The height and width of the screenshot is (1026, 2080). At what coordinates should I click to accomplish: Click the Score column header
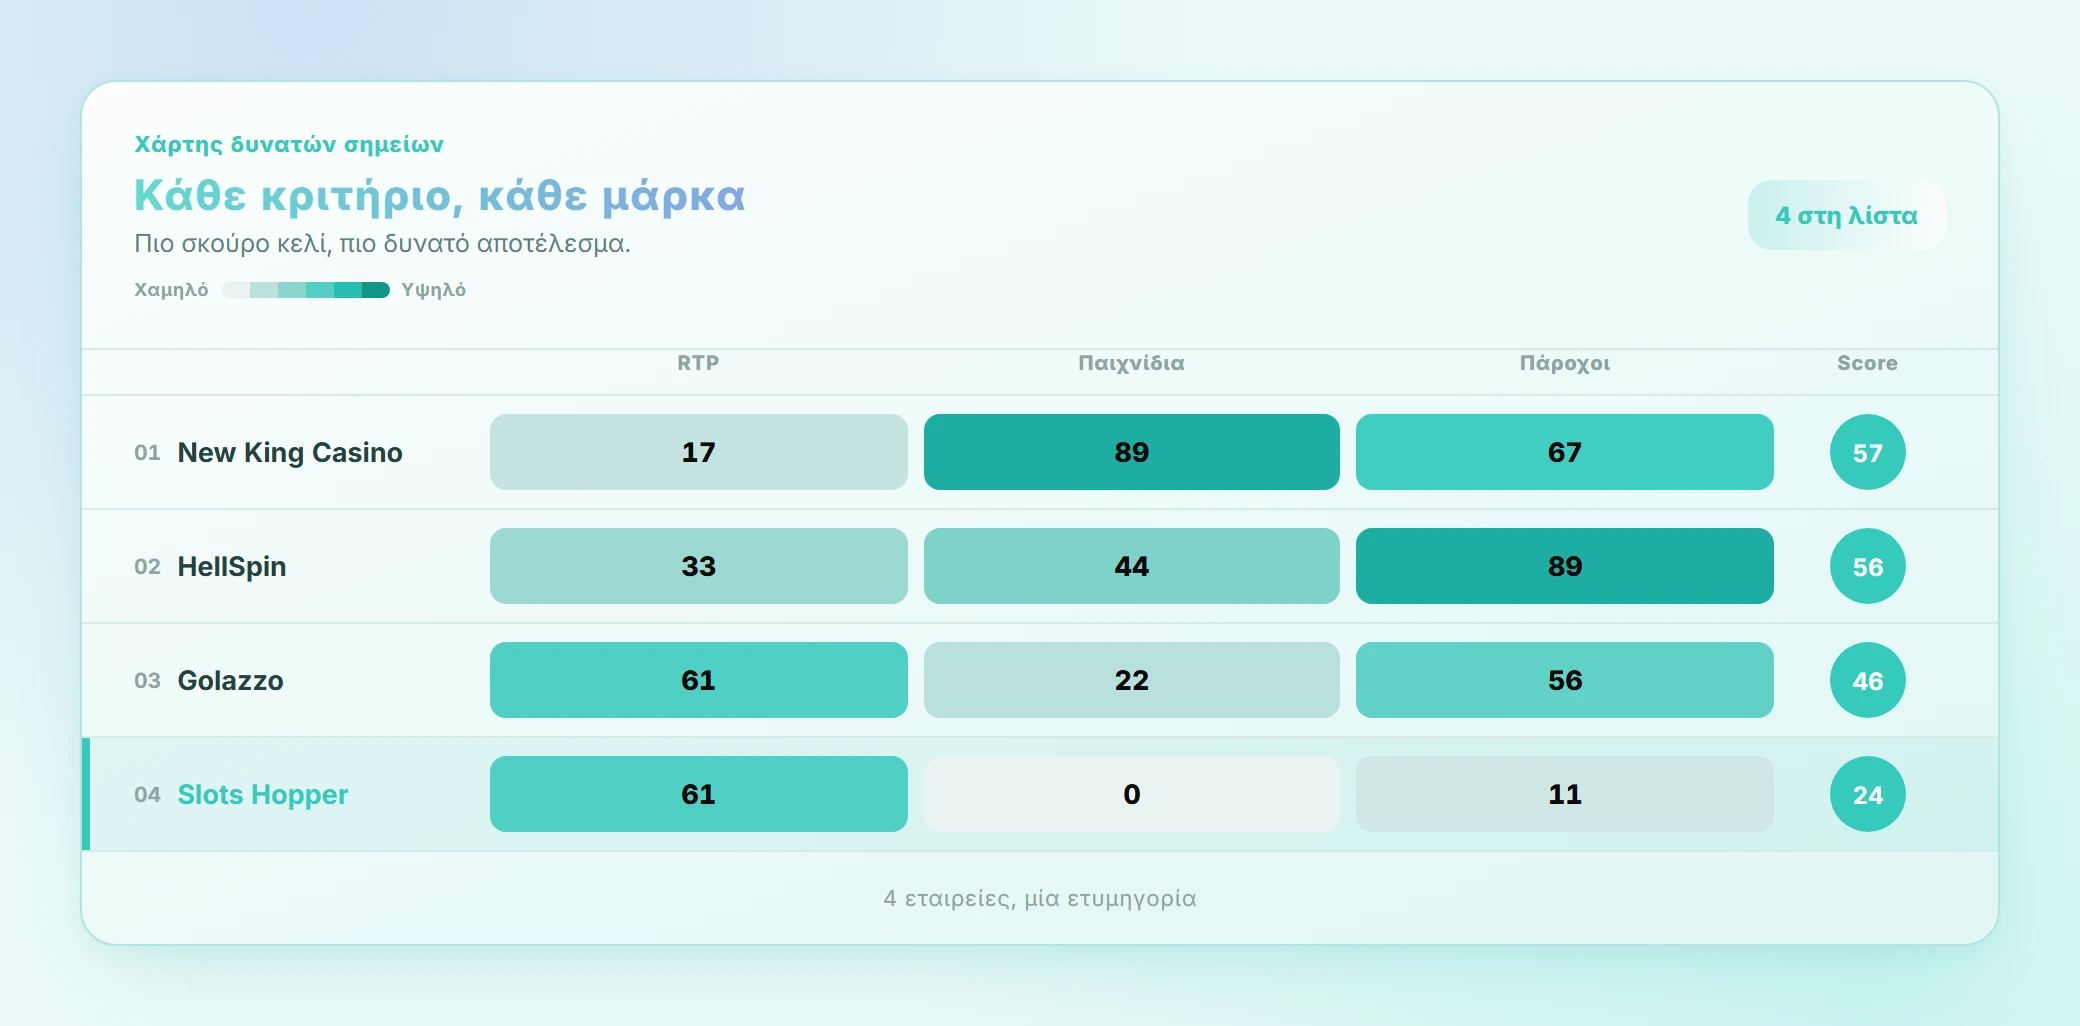click(x=1867, y=363)
